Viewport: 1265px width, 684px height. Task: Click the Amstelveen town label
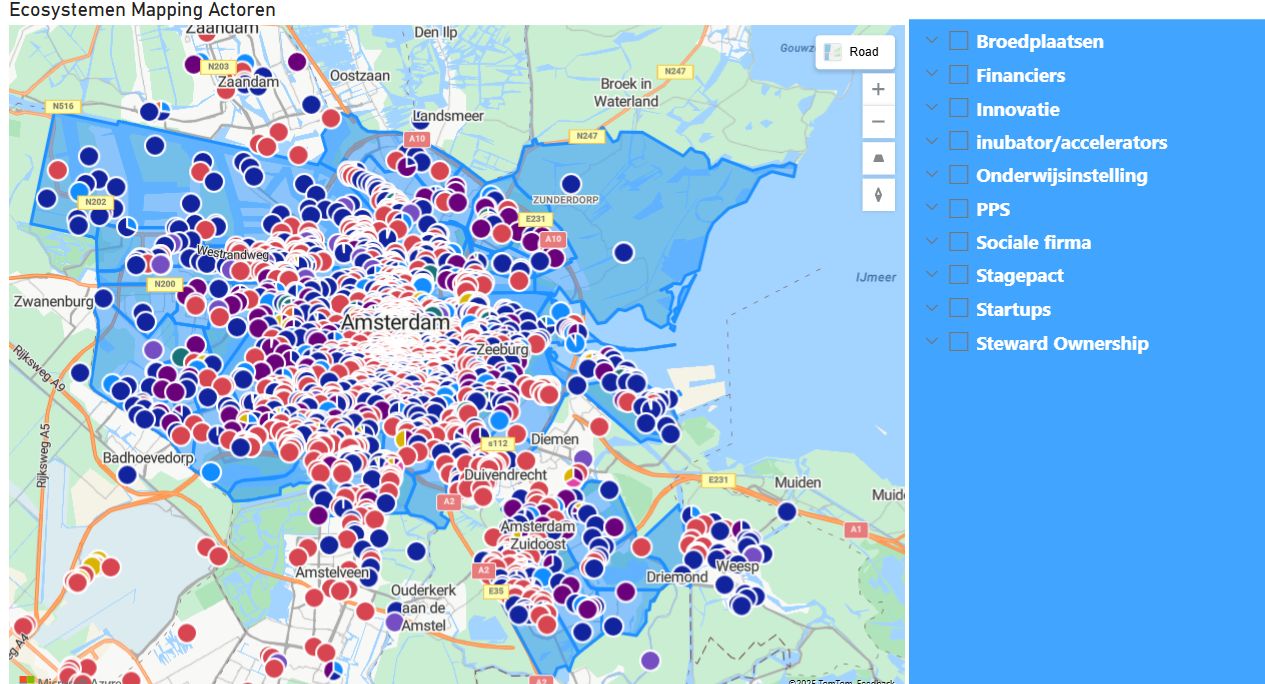point(331,573)
